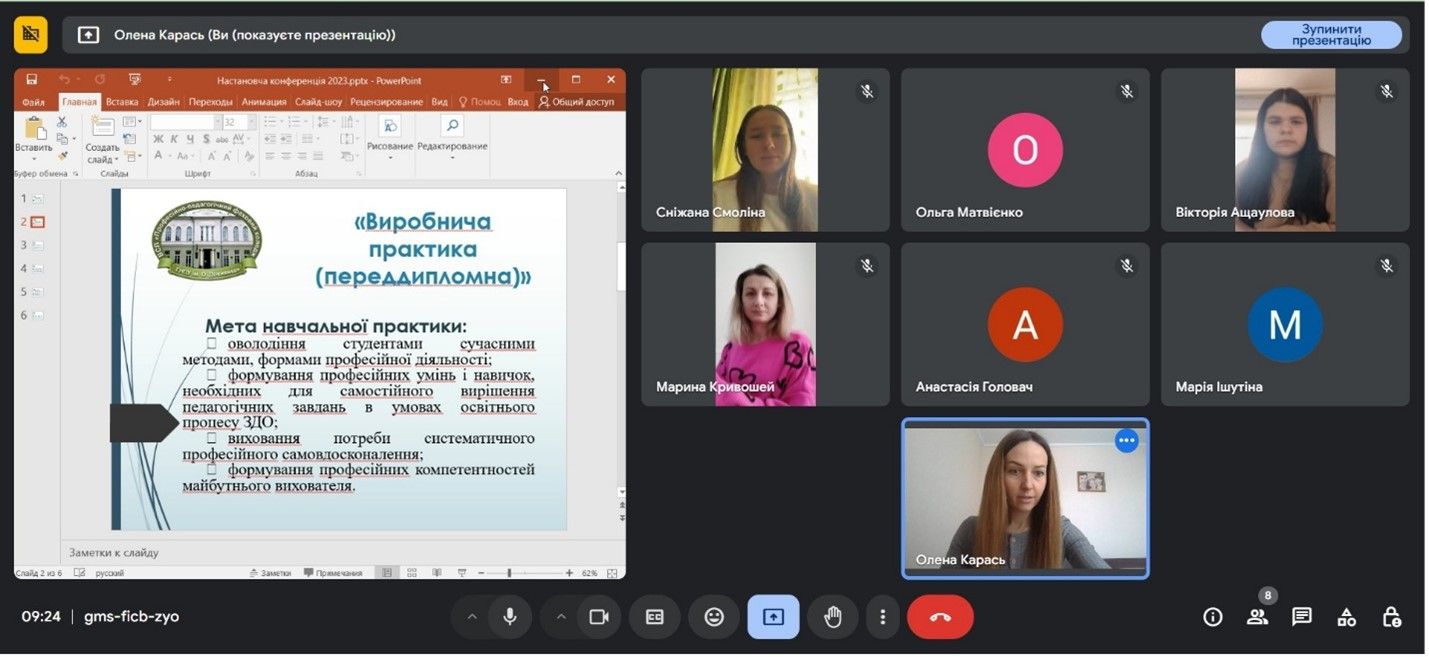Mute the microphone
The width and height of the screenshot is (1429, 657).
[x=510, y=617]
